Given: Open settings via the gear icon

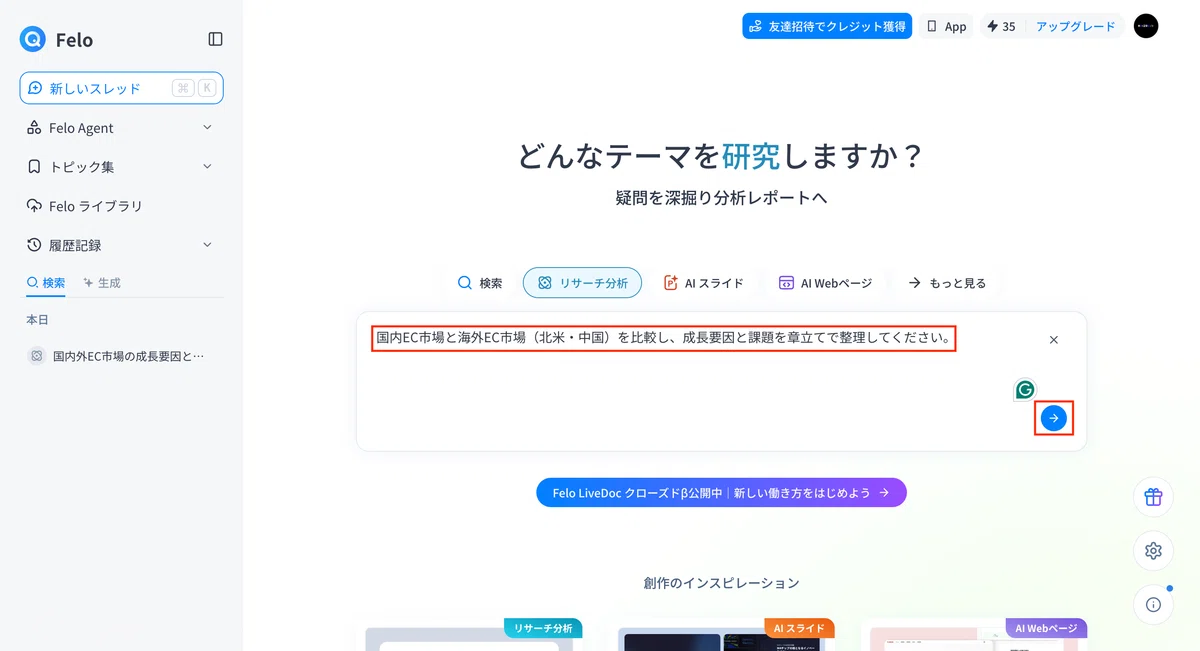Looking at the screenshot, I should pyautogui.click(x=1153, y=551).
